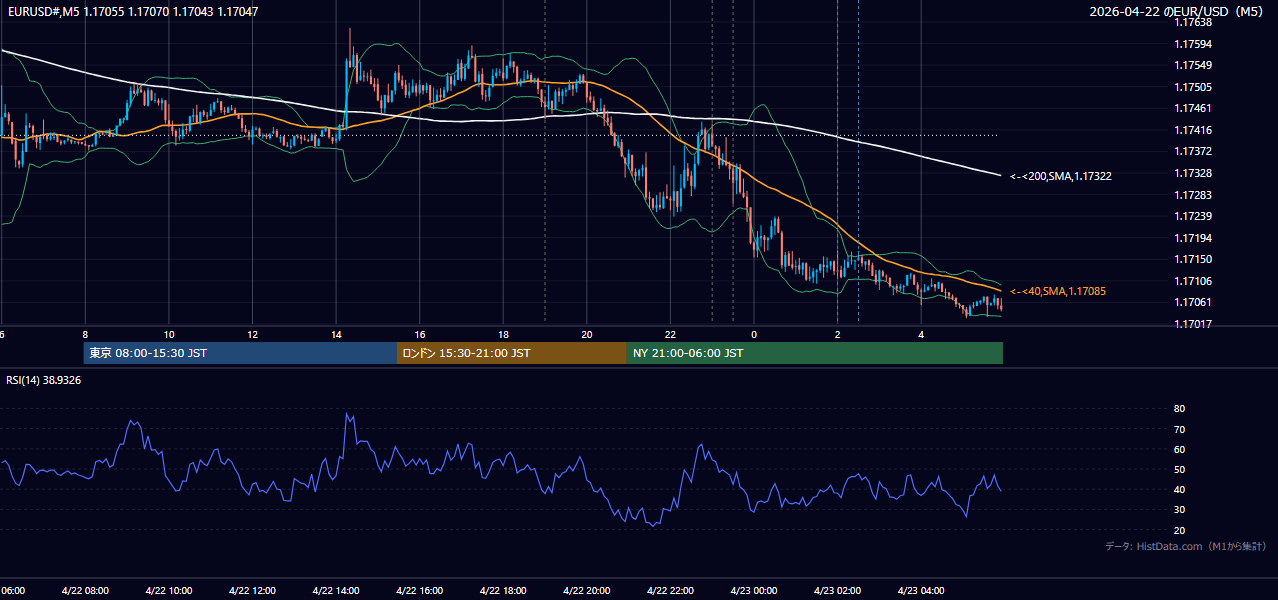Click the '<-<40,SMA,1.17085' indicator label
The height and width of the screenshot is (600, 1278).
(1058, 291)
